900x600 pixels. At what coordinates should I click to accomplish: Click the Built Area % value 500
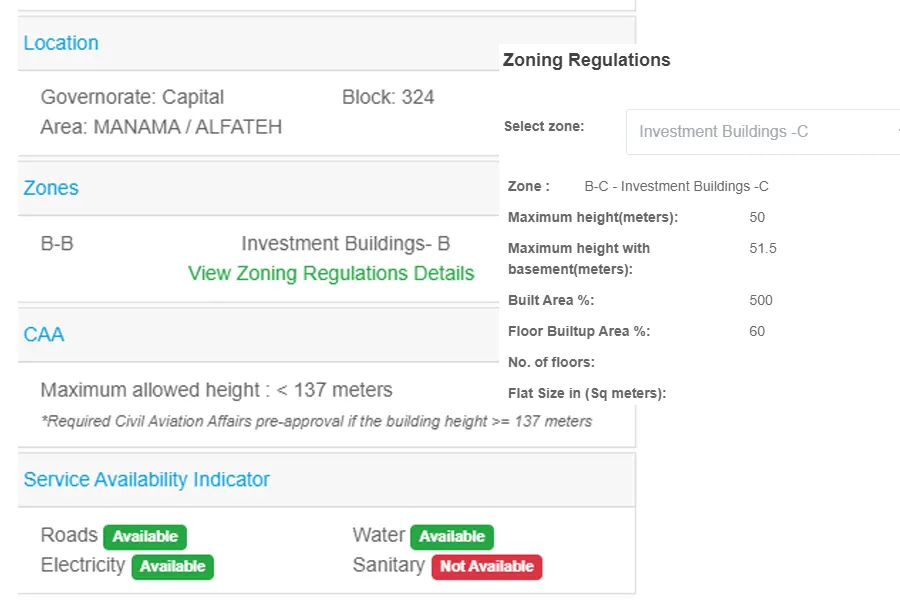(761, 300)
